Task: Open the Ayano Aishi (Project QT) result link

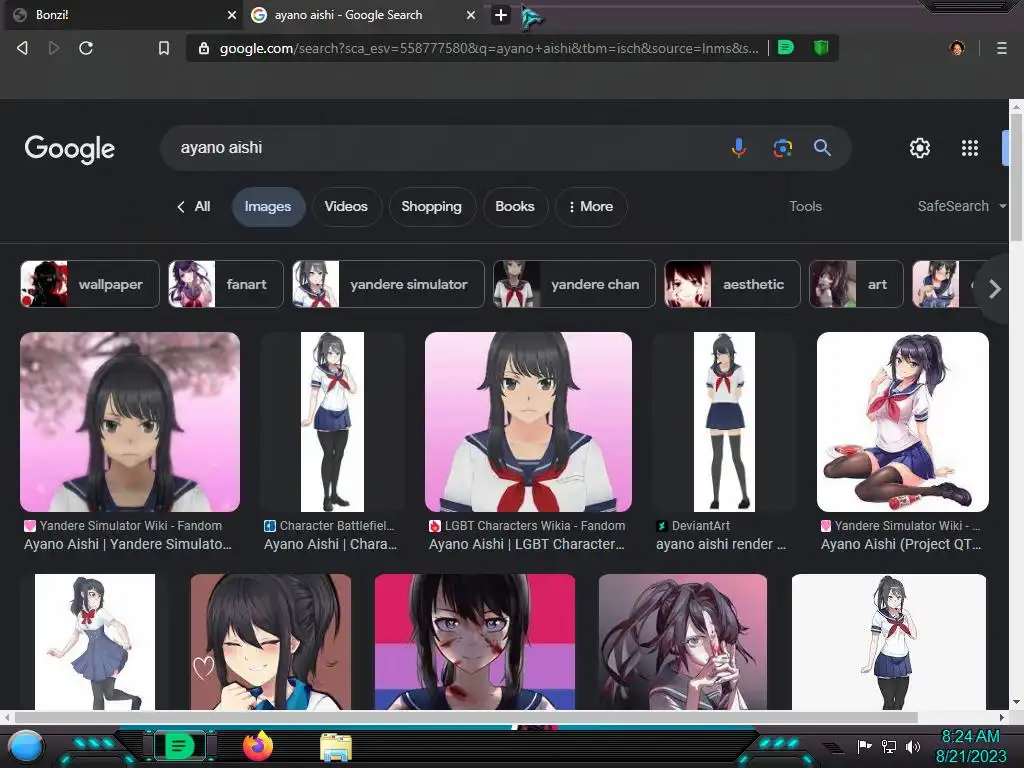Action: (x=901, y=536)
